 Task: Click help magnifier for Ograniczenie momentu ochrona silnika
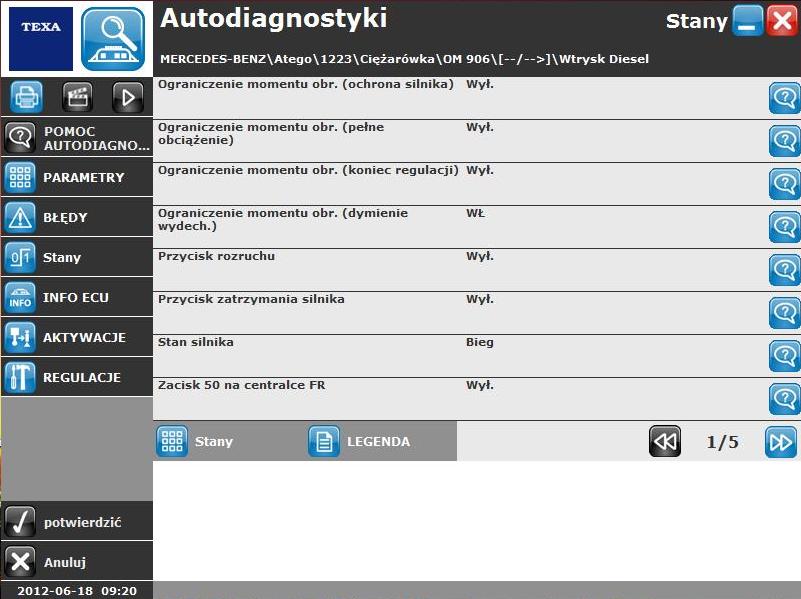pyautogui.click(x=784, y=98)
